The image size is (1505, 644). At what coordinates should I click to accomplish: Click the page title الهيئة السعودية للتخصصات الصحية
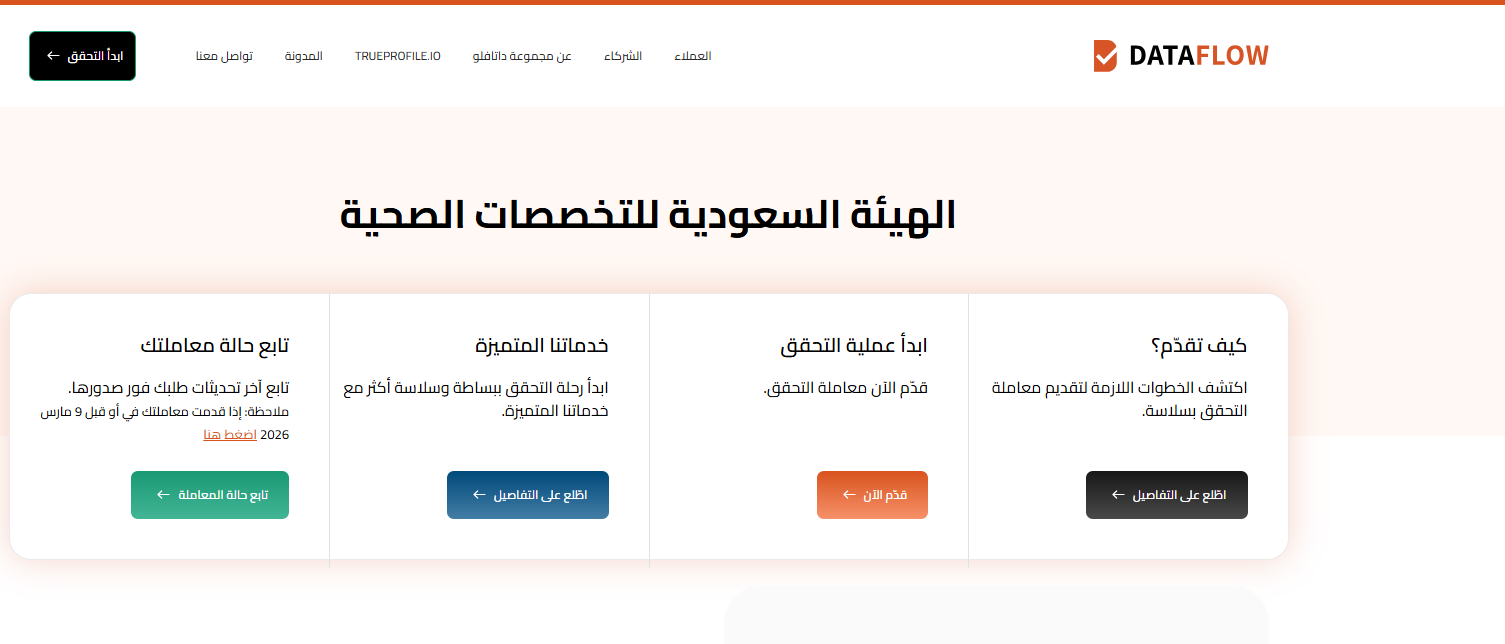point(648,216)
